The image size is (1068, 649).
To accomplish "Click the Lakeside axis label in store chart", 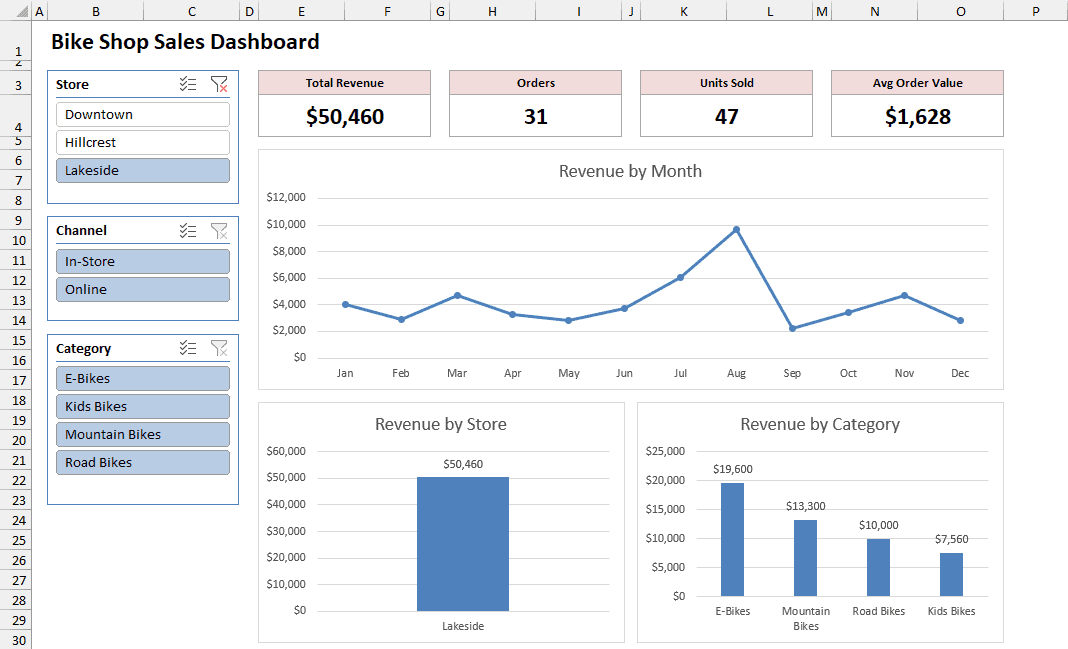I will [x=463, y=626].
